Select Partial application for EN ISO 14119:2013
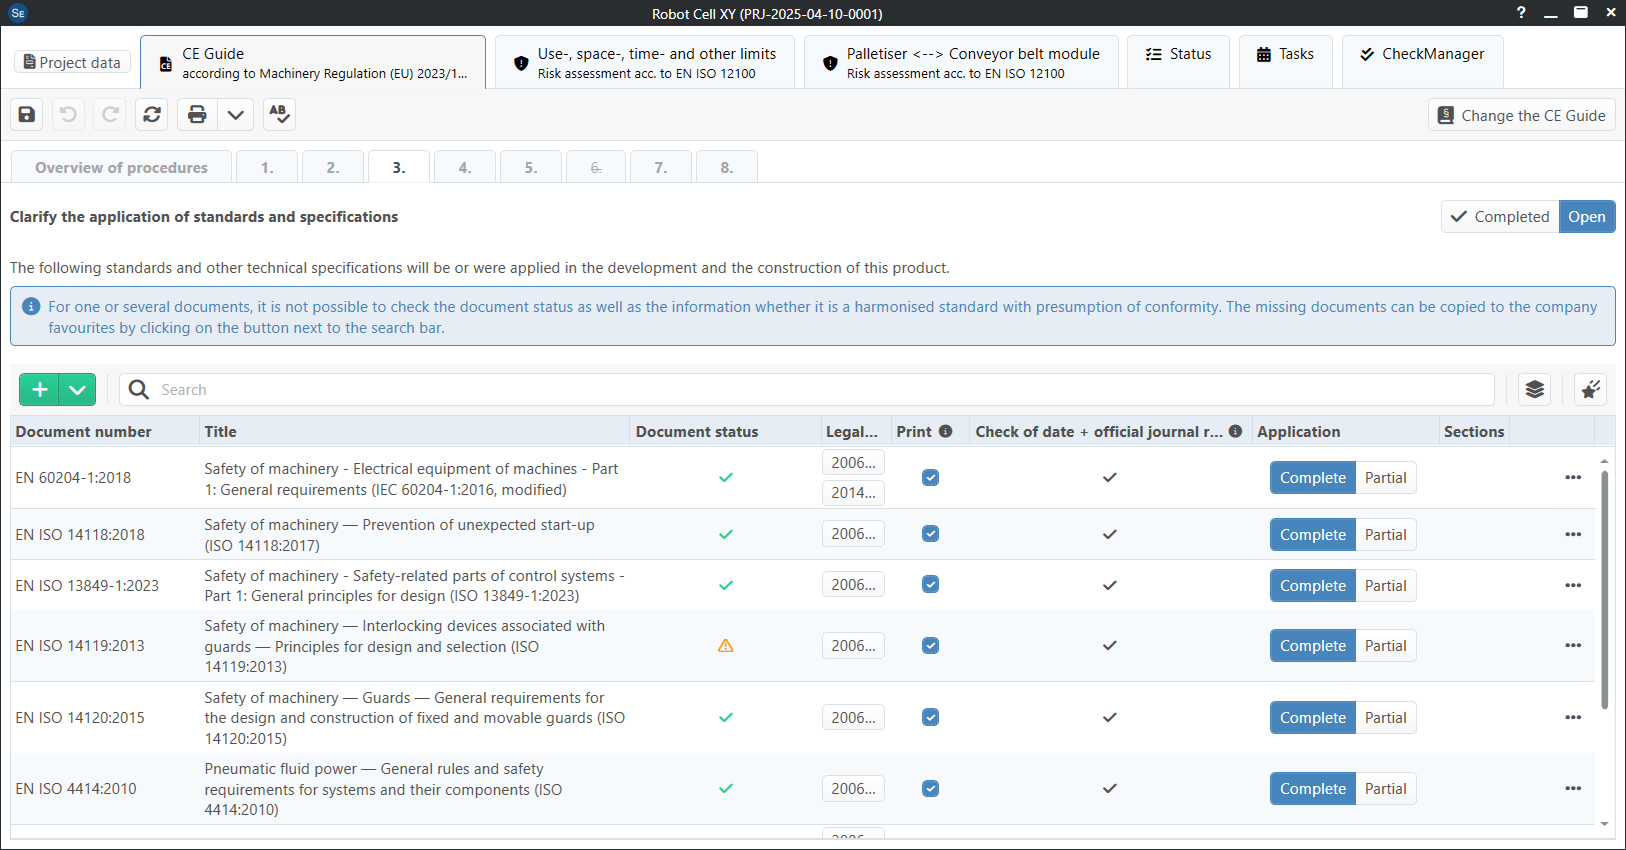This screenshot has height=850, width=1626. 1386,646
